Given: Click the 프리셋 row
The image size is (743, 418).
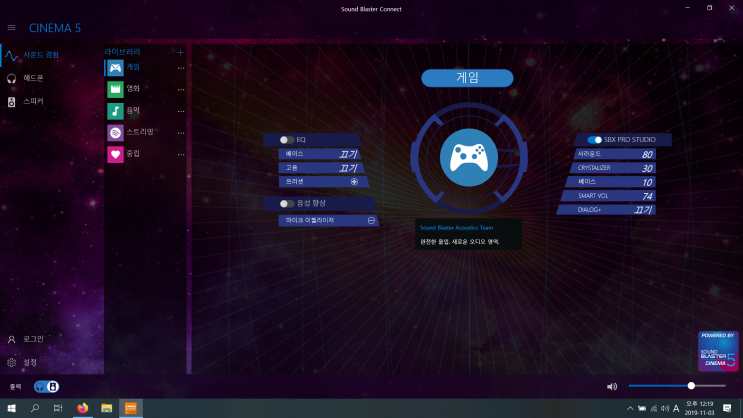Looking at the screenshot, I should pos(324,182).
